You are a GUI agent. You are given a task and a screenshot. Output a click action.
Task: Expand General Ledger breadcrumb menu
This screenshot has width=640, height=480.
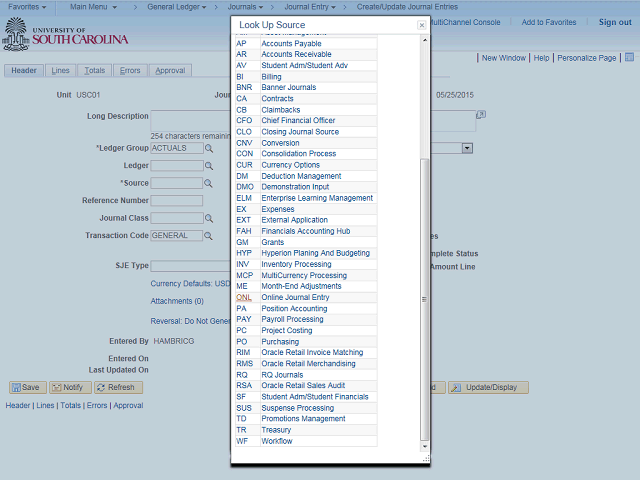176,7
